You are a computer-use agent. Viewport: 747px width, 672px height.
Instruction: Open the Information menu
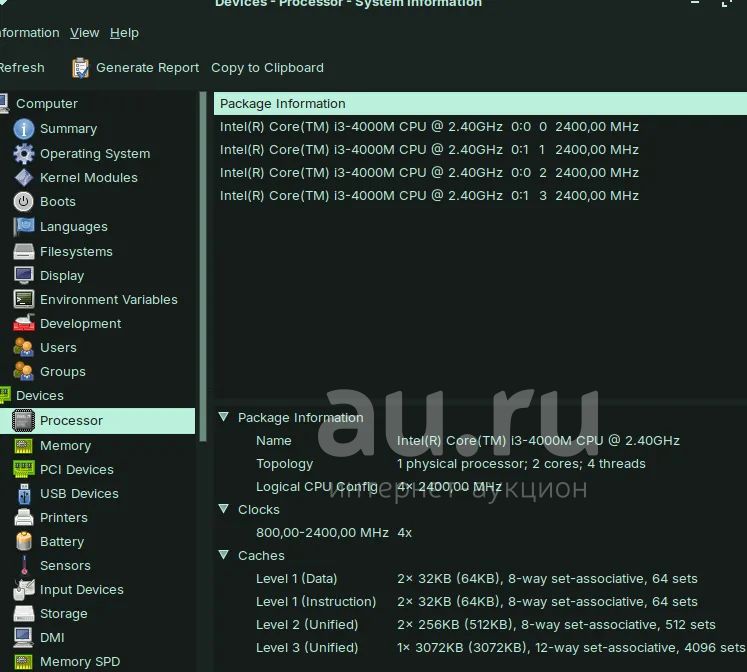pyautogui.click(x=30, y=33)
